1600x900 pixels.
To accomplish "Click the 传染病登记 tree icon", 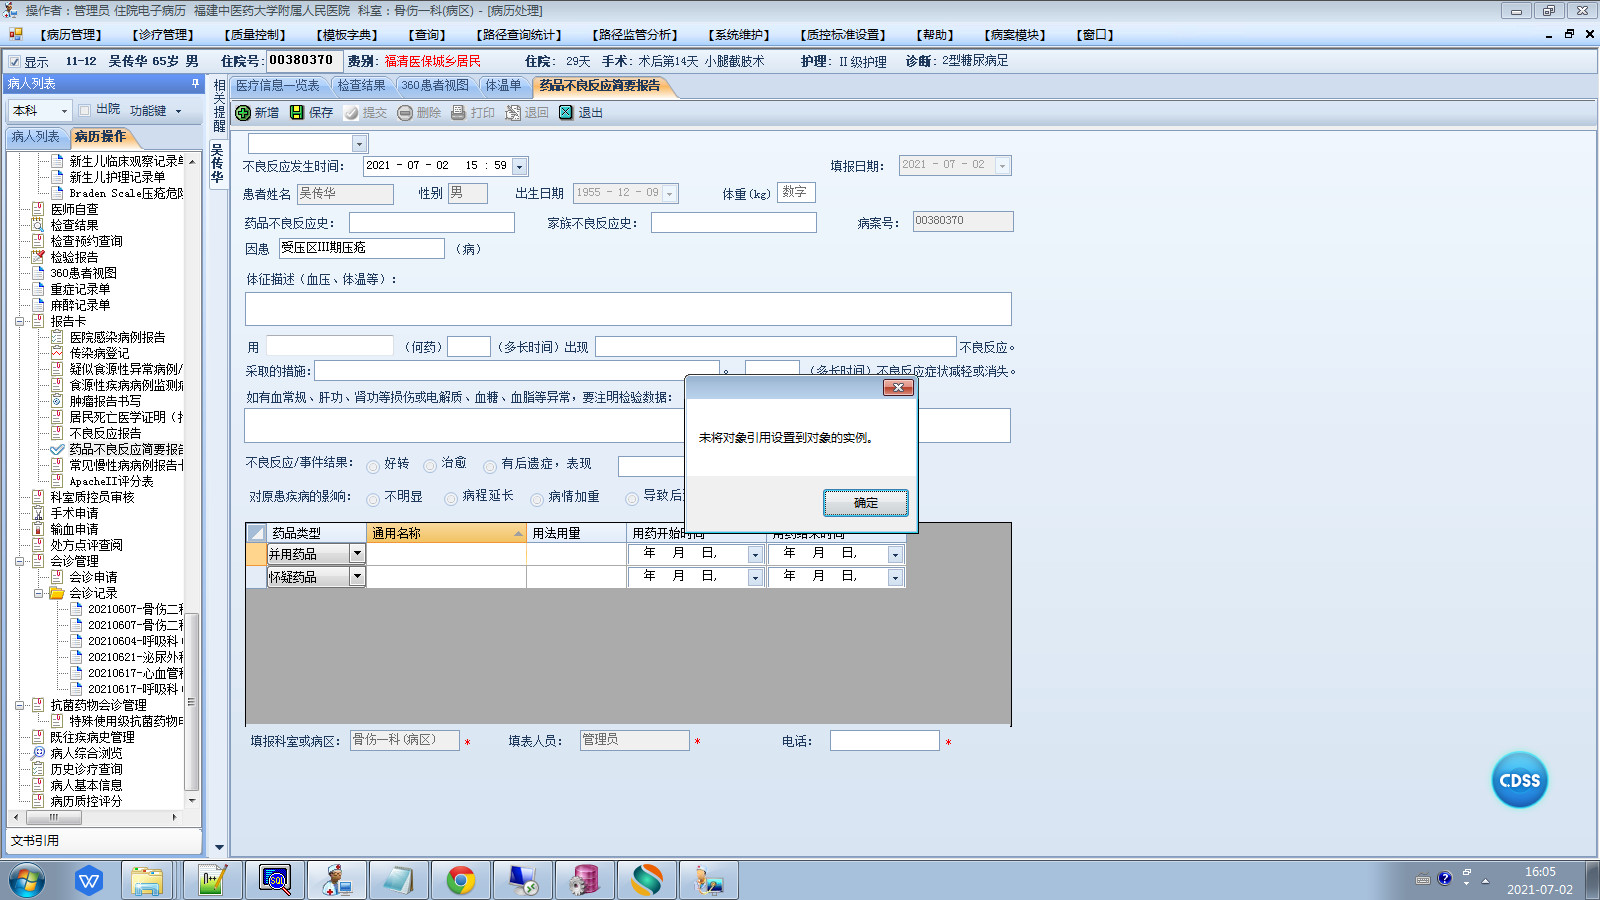I will point(57,353).
